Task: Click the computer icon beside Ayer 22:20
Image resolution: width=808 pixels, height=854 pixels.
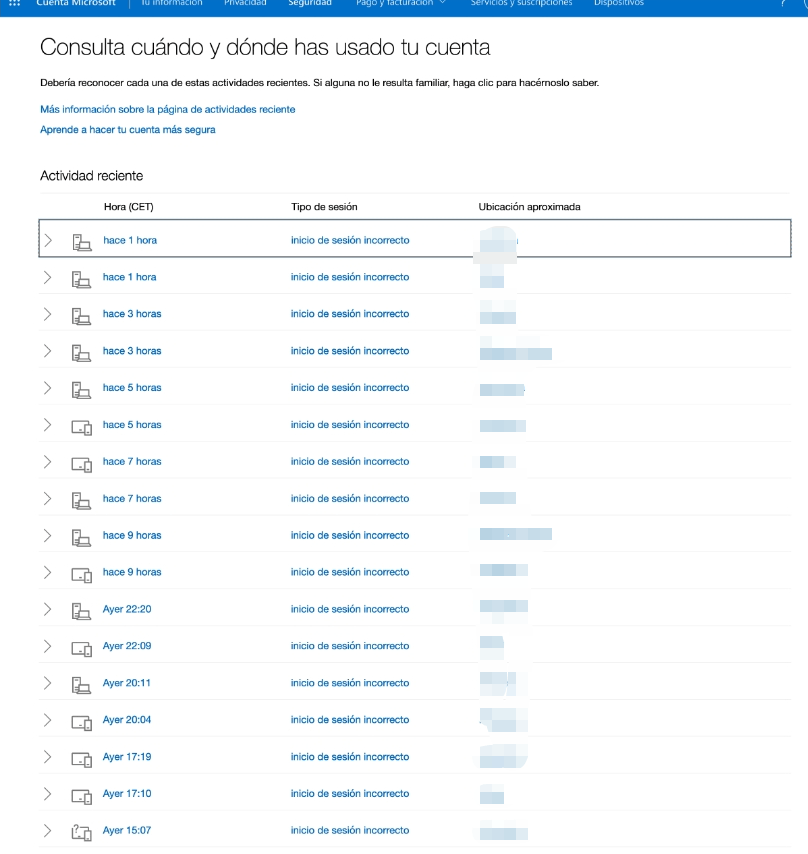Action: coord(82,611)
